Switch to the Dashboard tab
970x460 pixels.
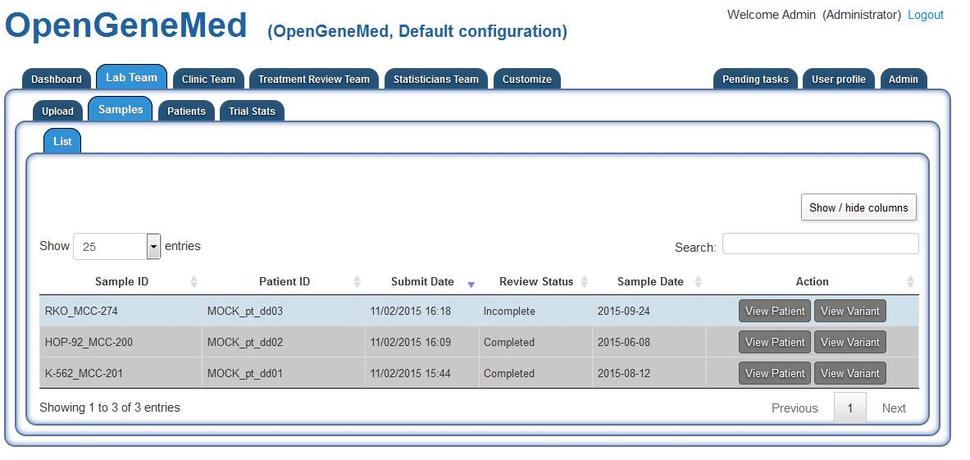pos(56,79)
